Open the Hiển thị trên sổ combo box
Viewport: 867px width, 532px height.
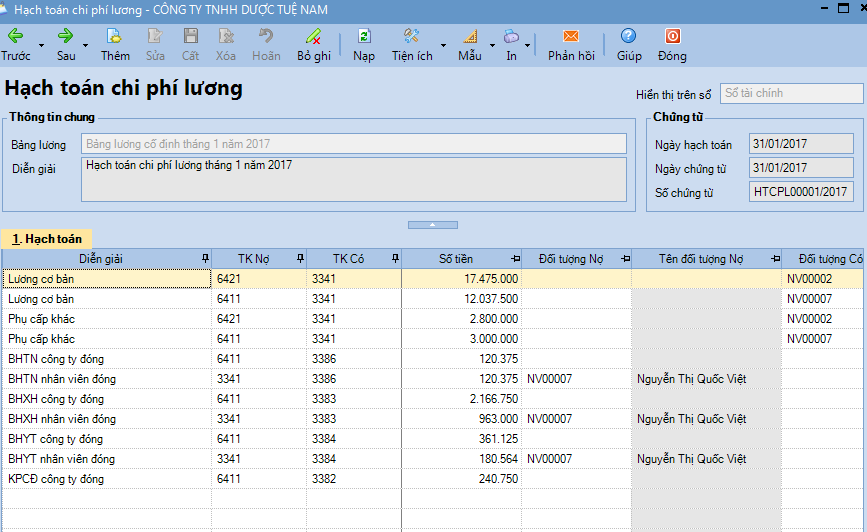791,93
